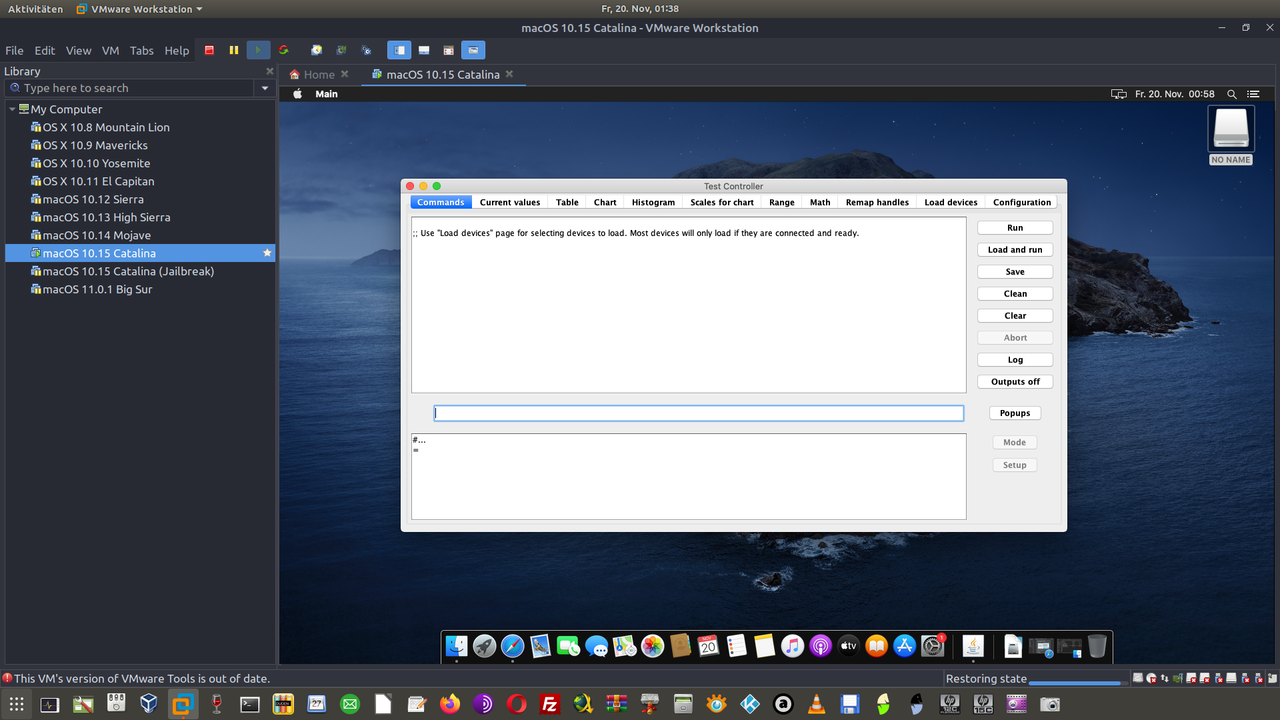Open Calendar in the macOS dock
The image size is (1280, 720).
pos(709,647)
